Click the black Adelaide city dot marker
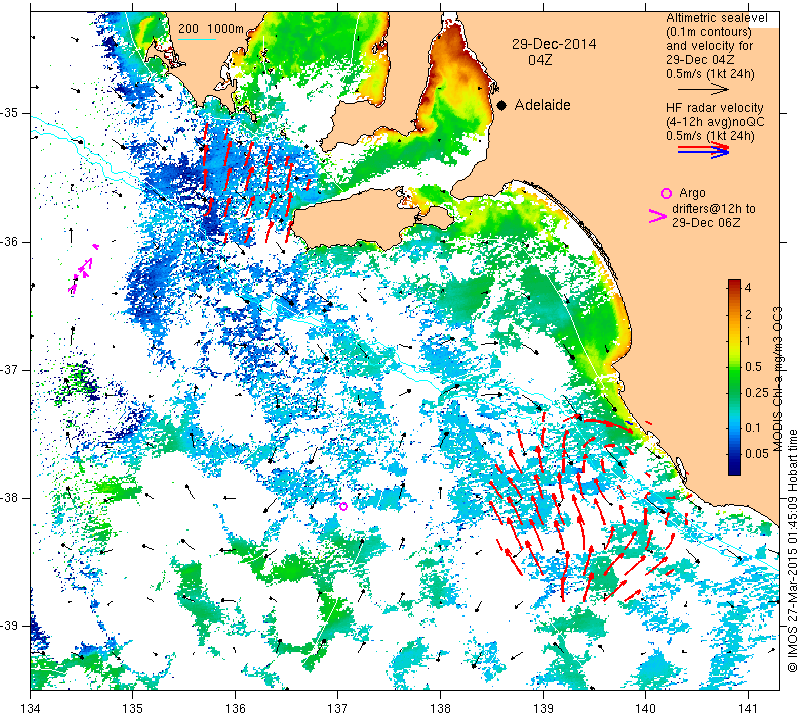Image resolution: width=800 pixels, height=720 pixels. tap(502, 106)
